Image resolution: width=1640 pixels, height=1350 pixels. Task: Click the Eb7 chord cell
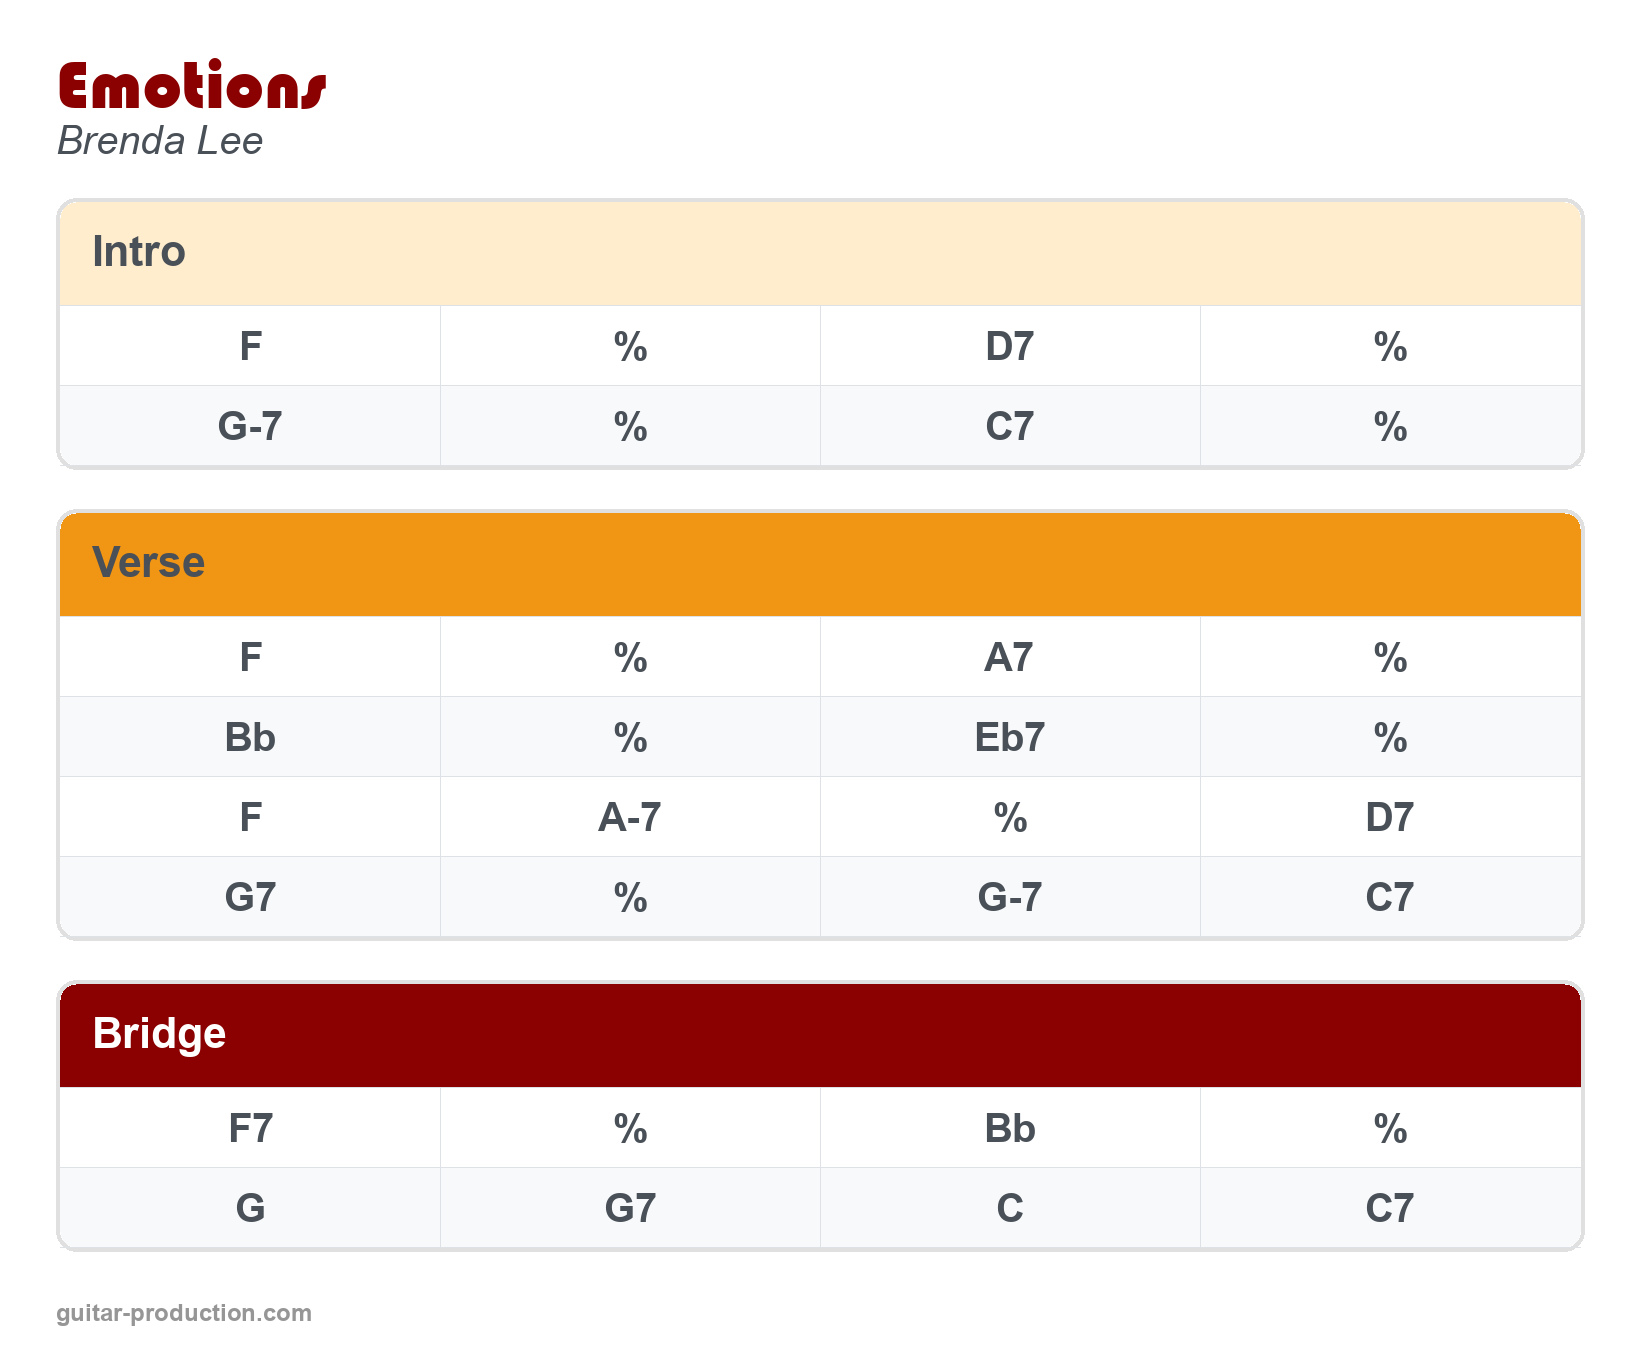(1009, 738)
